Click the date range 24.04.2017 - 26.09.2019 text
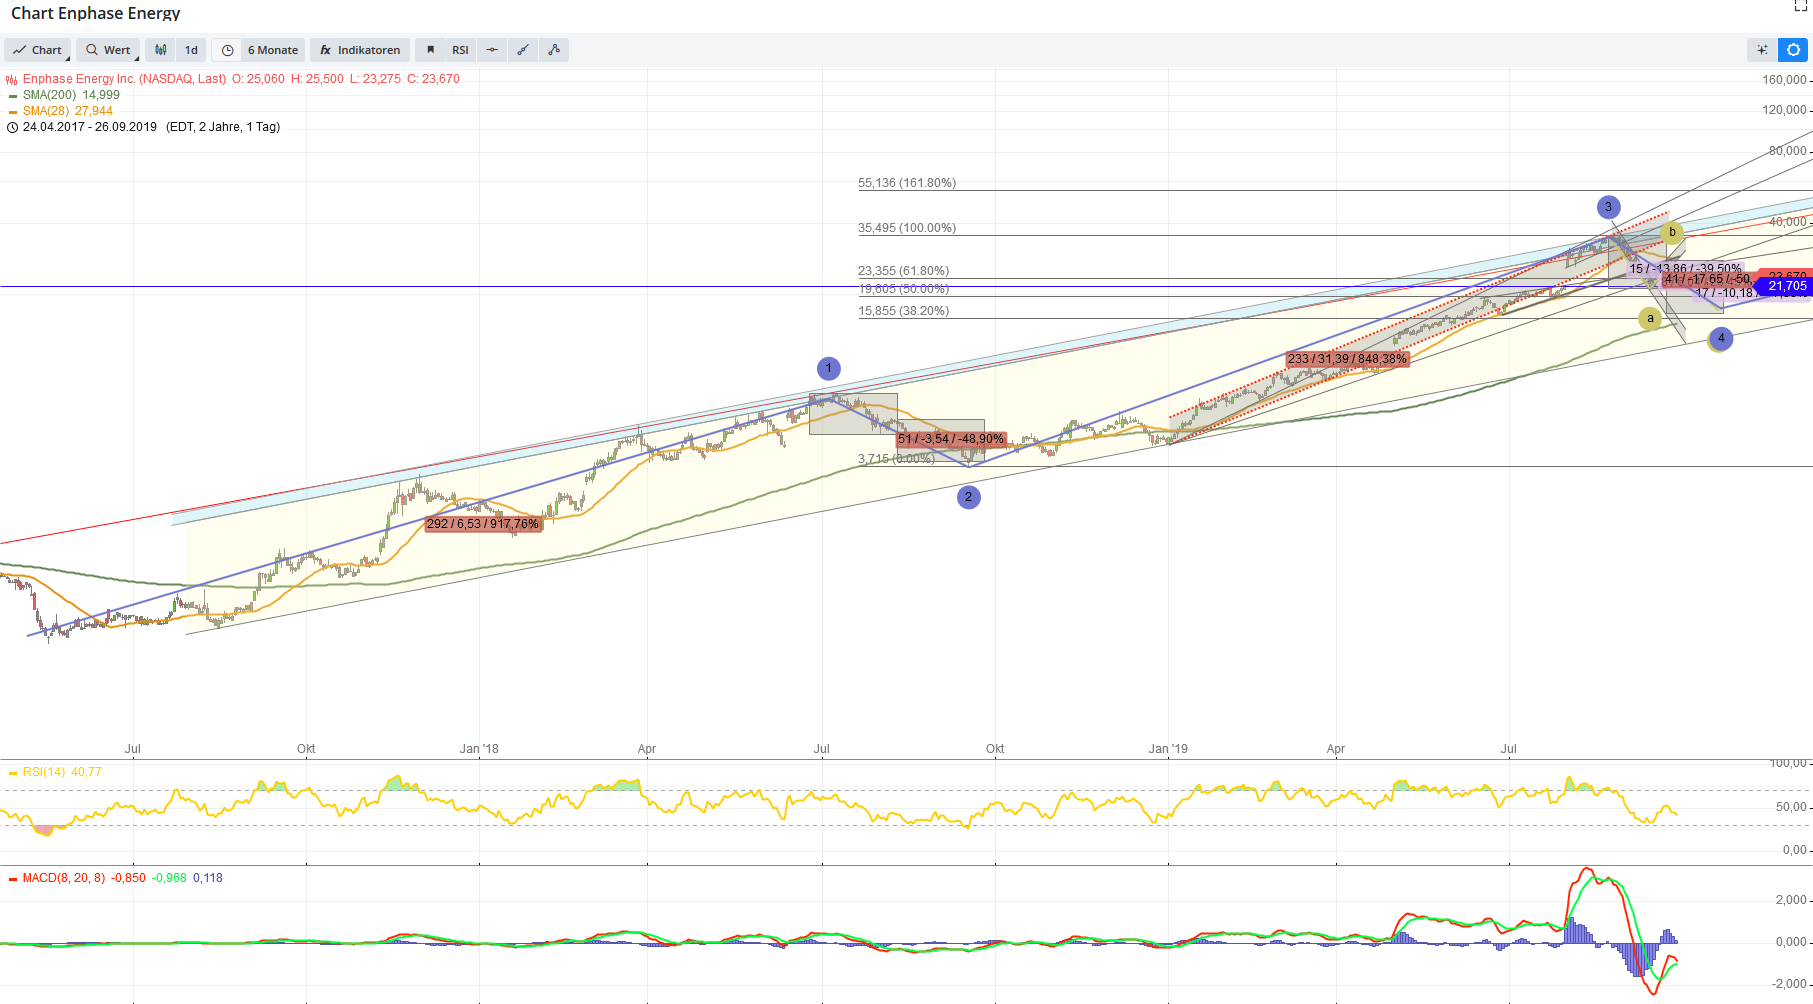The width and height of the screenshot is (1813, 1004). pyautogui.click(x=90, y=127)
